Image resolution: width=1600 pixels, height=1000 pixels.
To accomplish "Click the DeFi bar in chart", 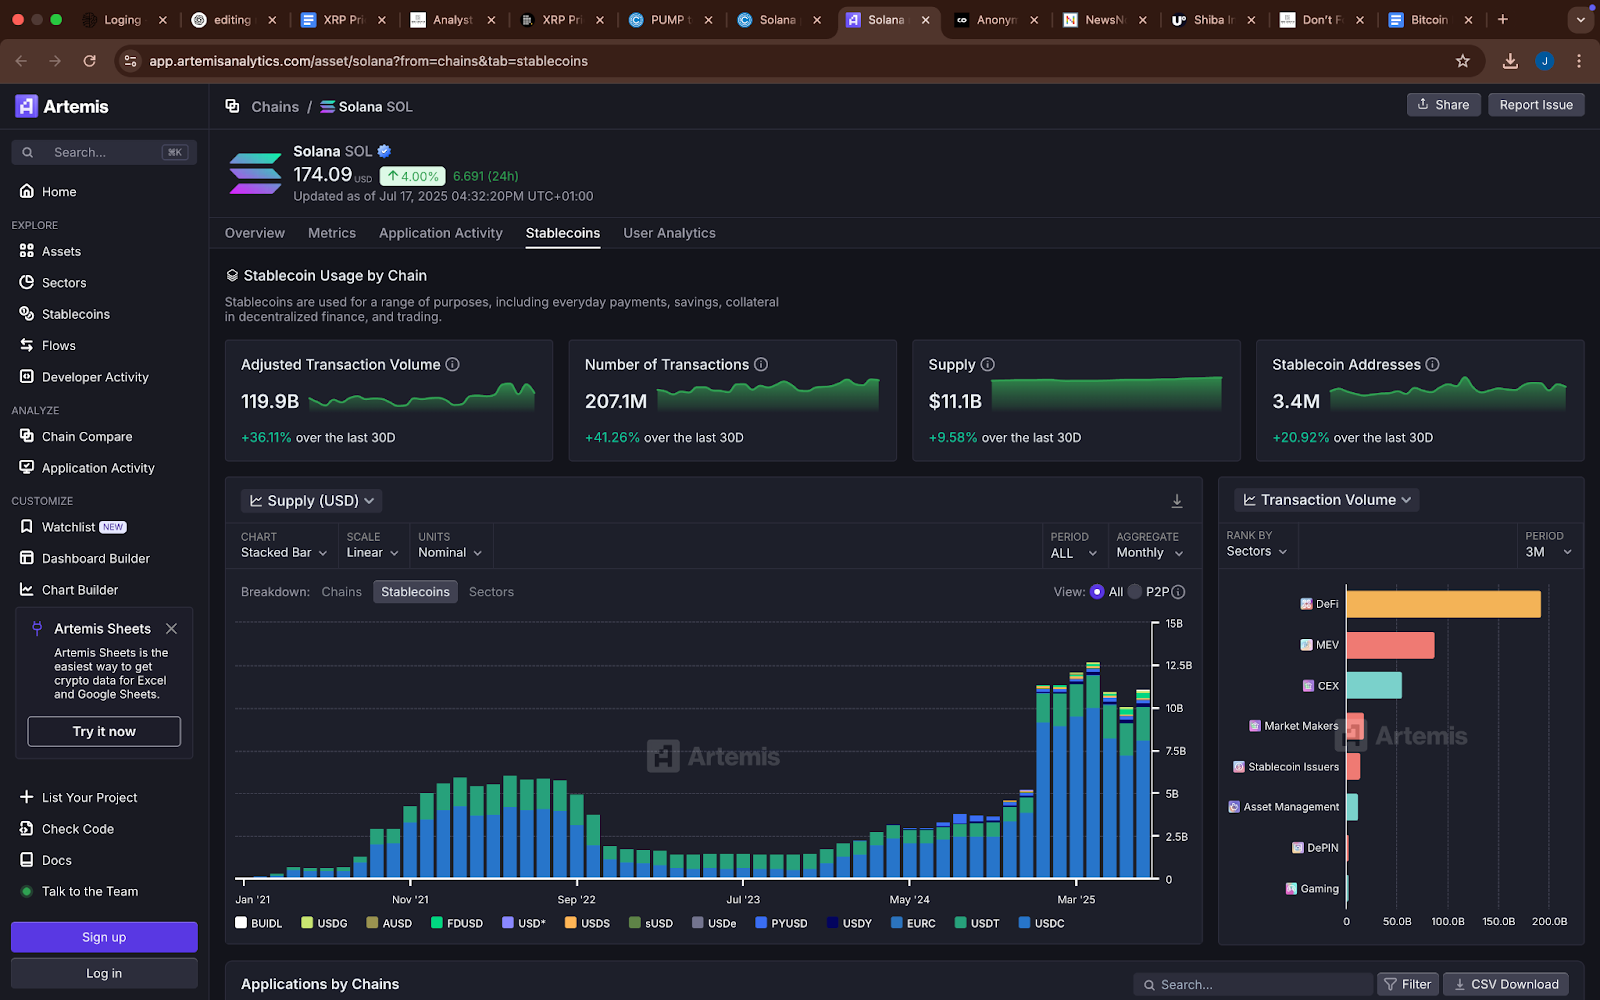I will [x=1442, y=604].
